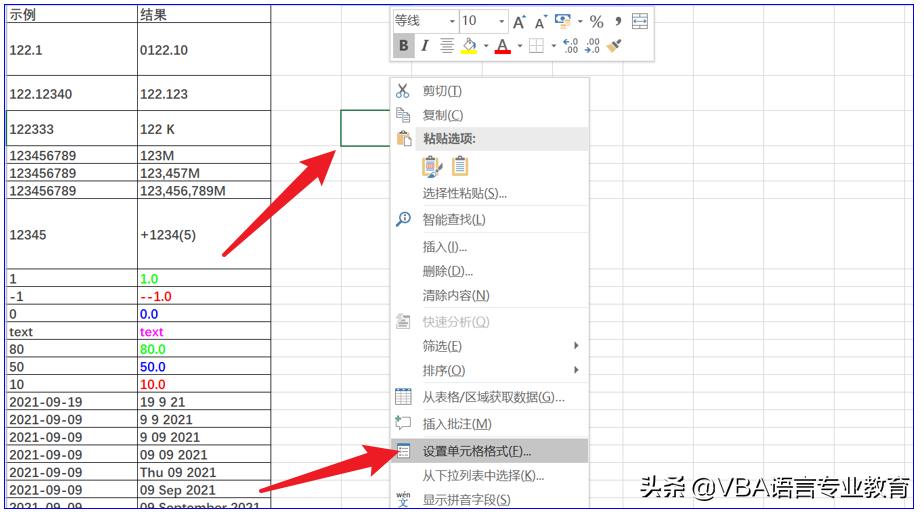Open the font name dropdown 等线

(452, 22)
